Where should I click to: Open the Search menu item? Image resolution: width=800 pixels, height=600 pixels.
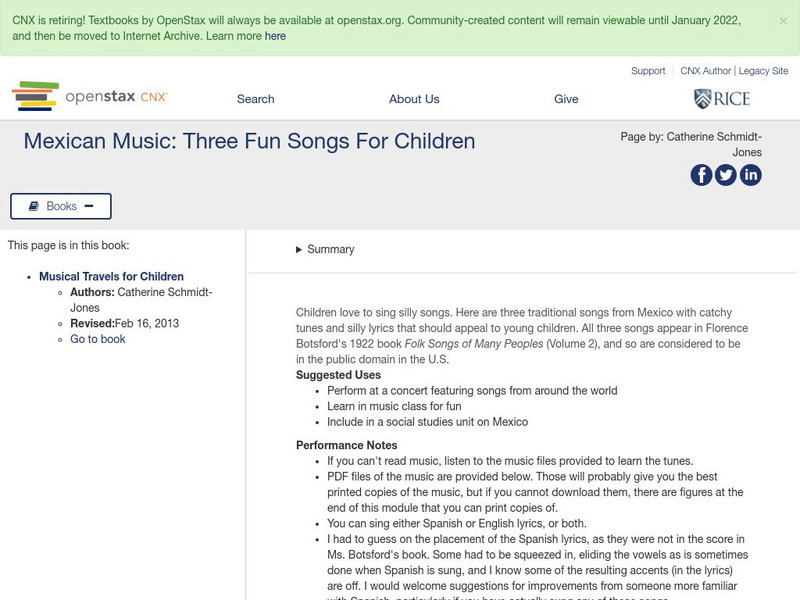pyautogui.click(x=255, y=99)
